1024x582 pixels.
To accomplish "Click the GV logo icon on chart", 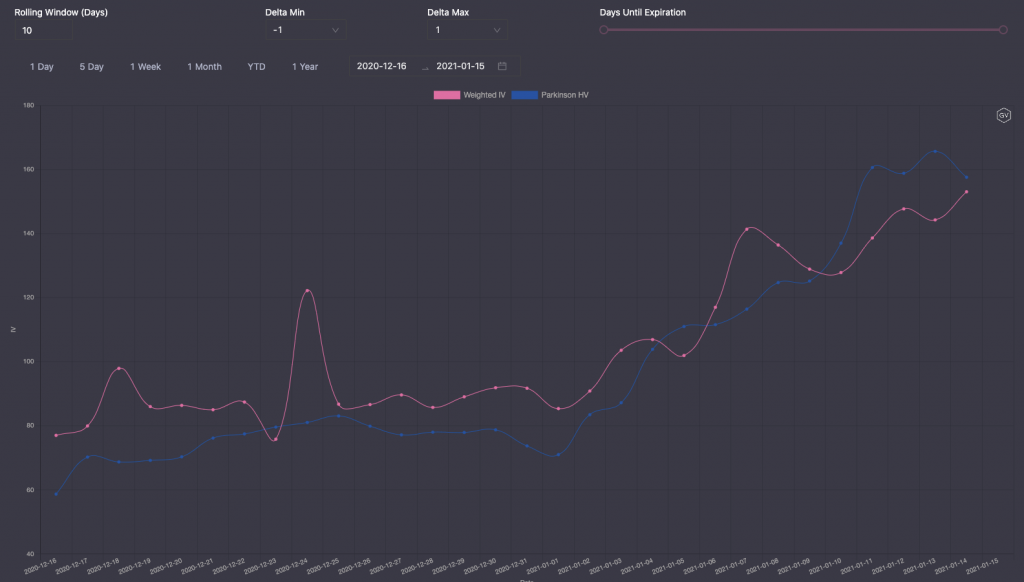I will pyautogui.click(x=1003, y=116).
